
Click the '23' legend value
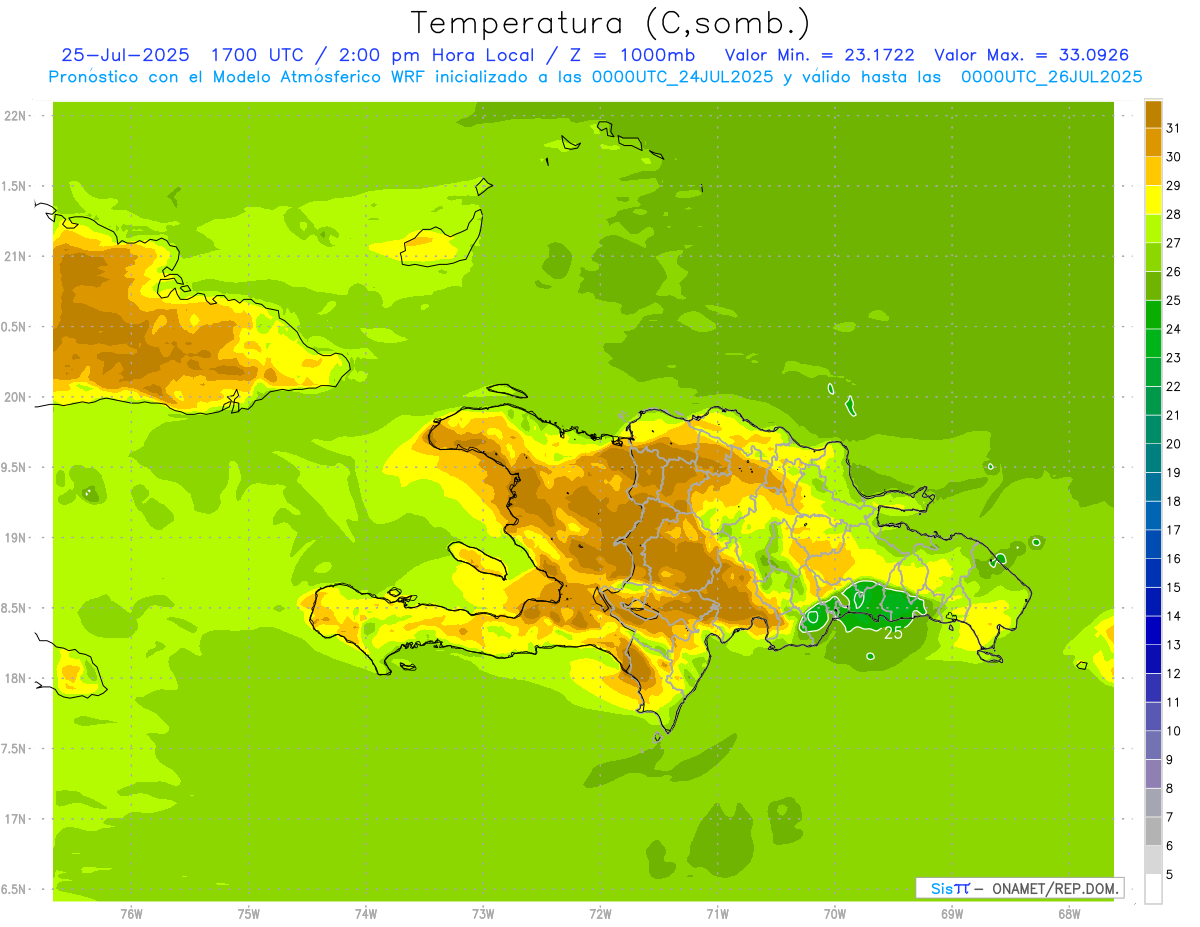point(1174,358)
